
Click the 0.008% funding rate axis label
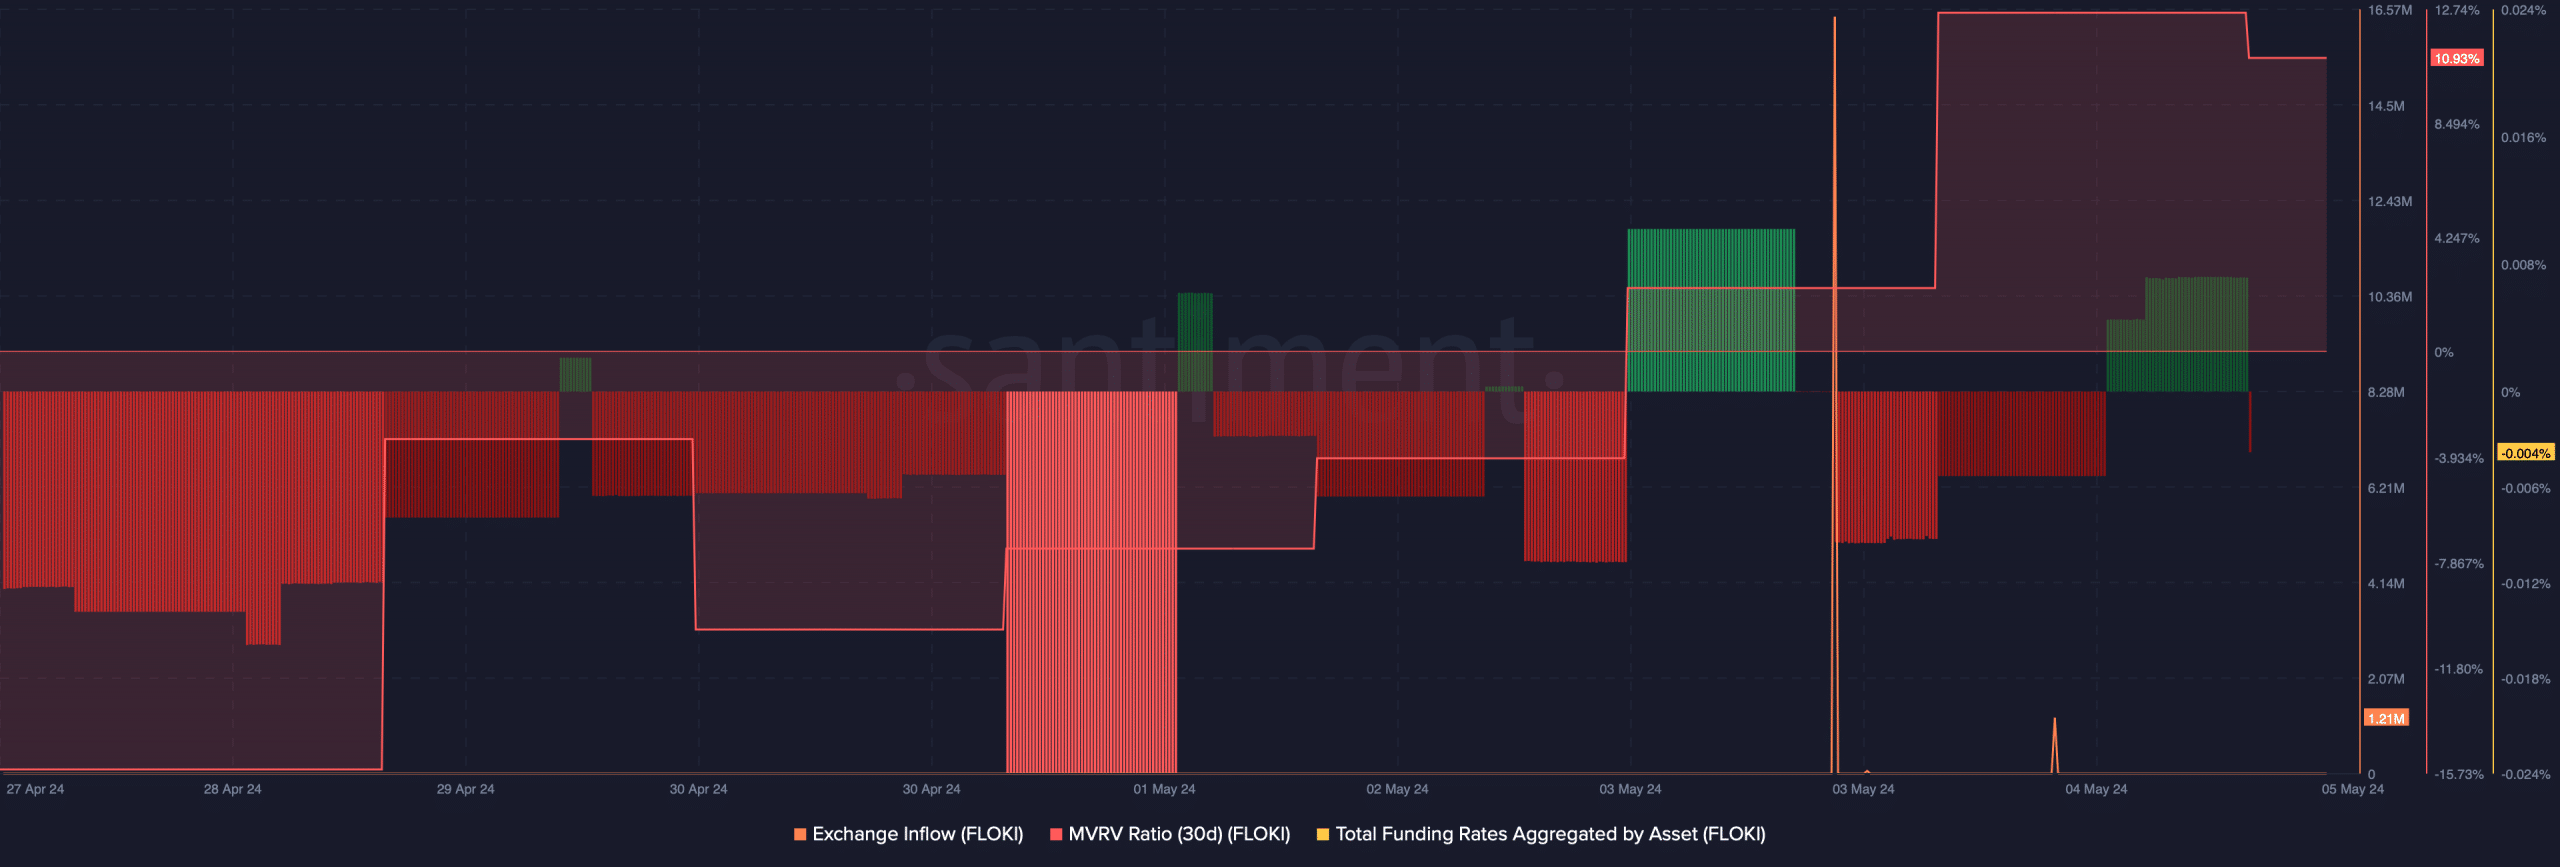point(2524,265)
